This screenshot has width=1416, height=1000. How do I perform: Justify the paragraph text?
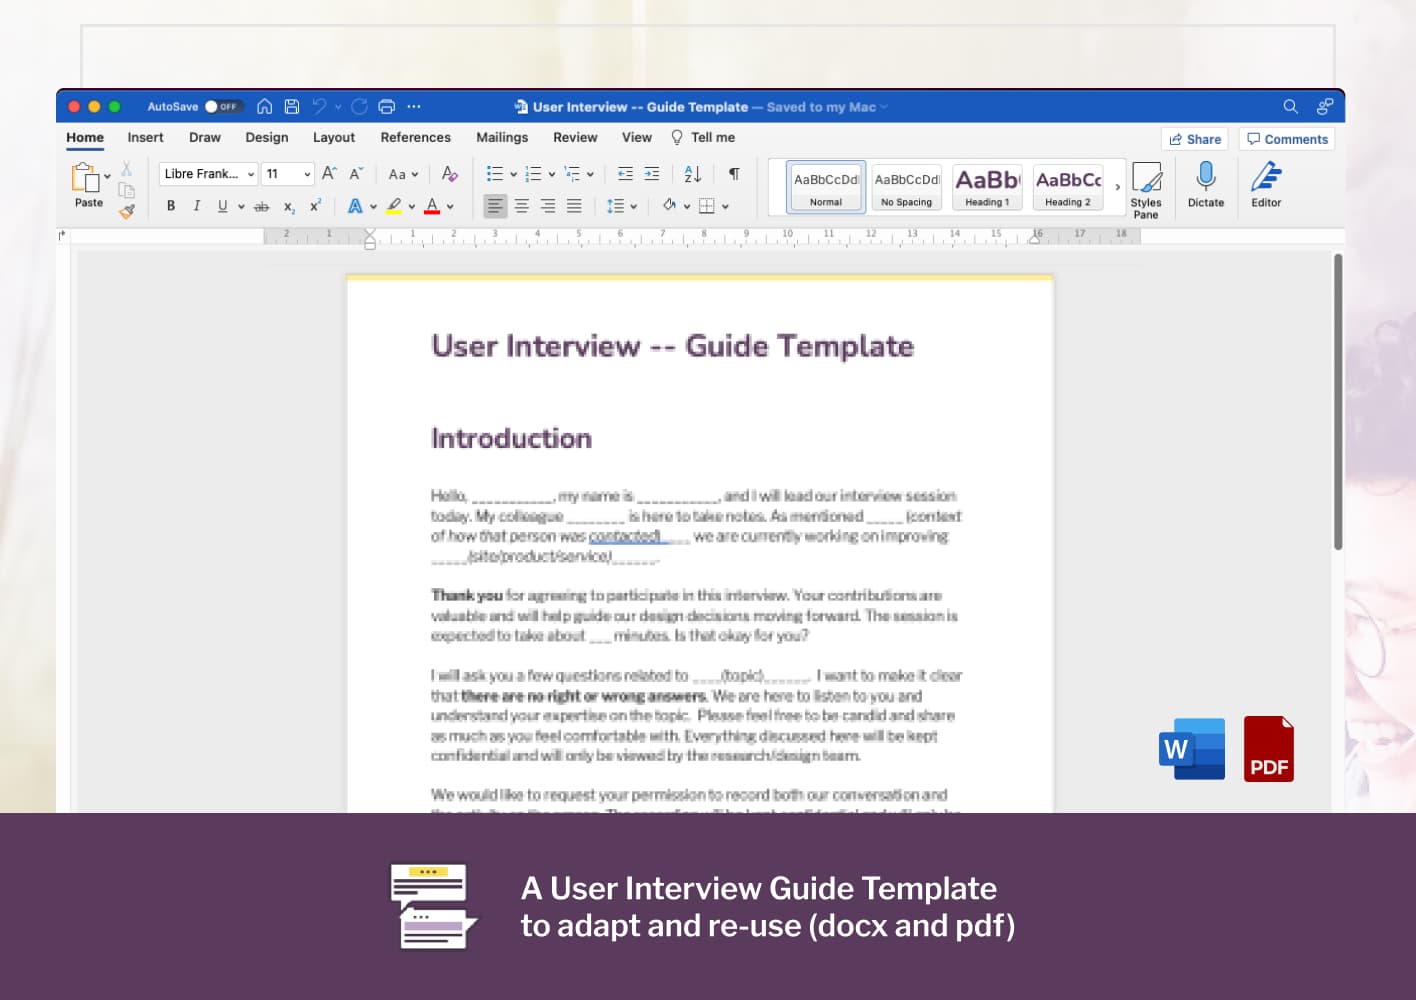click(x=574, y=206)
